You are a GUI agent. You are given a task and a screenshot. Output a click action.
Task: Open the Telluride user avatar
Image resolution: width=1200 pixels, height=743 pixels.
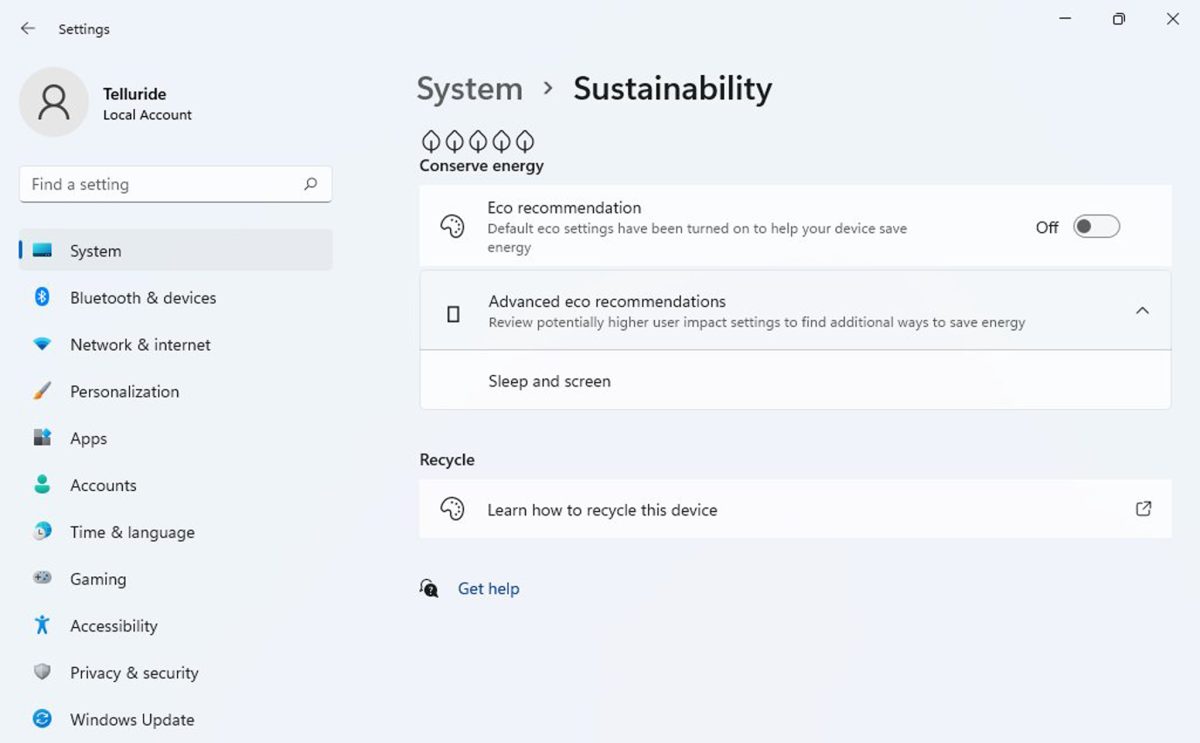(54, 102)
